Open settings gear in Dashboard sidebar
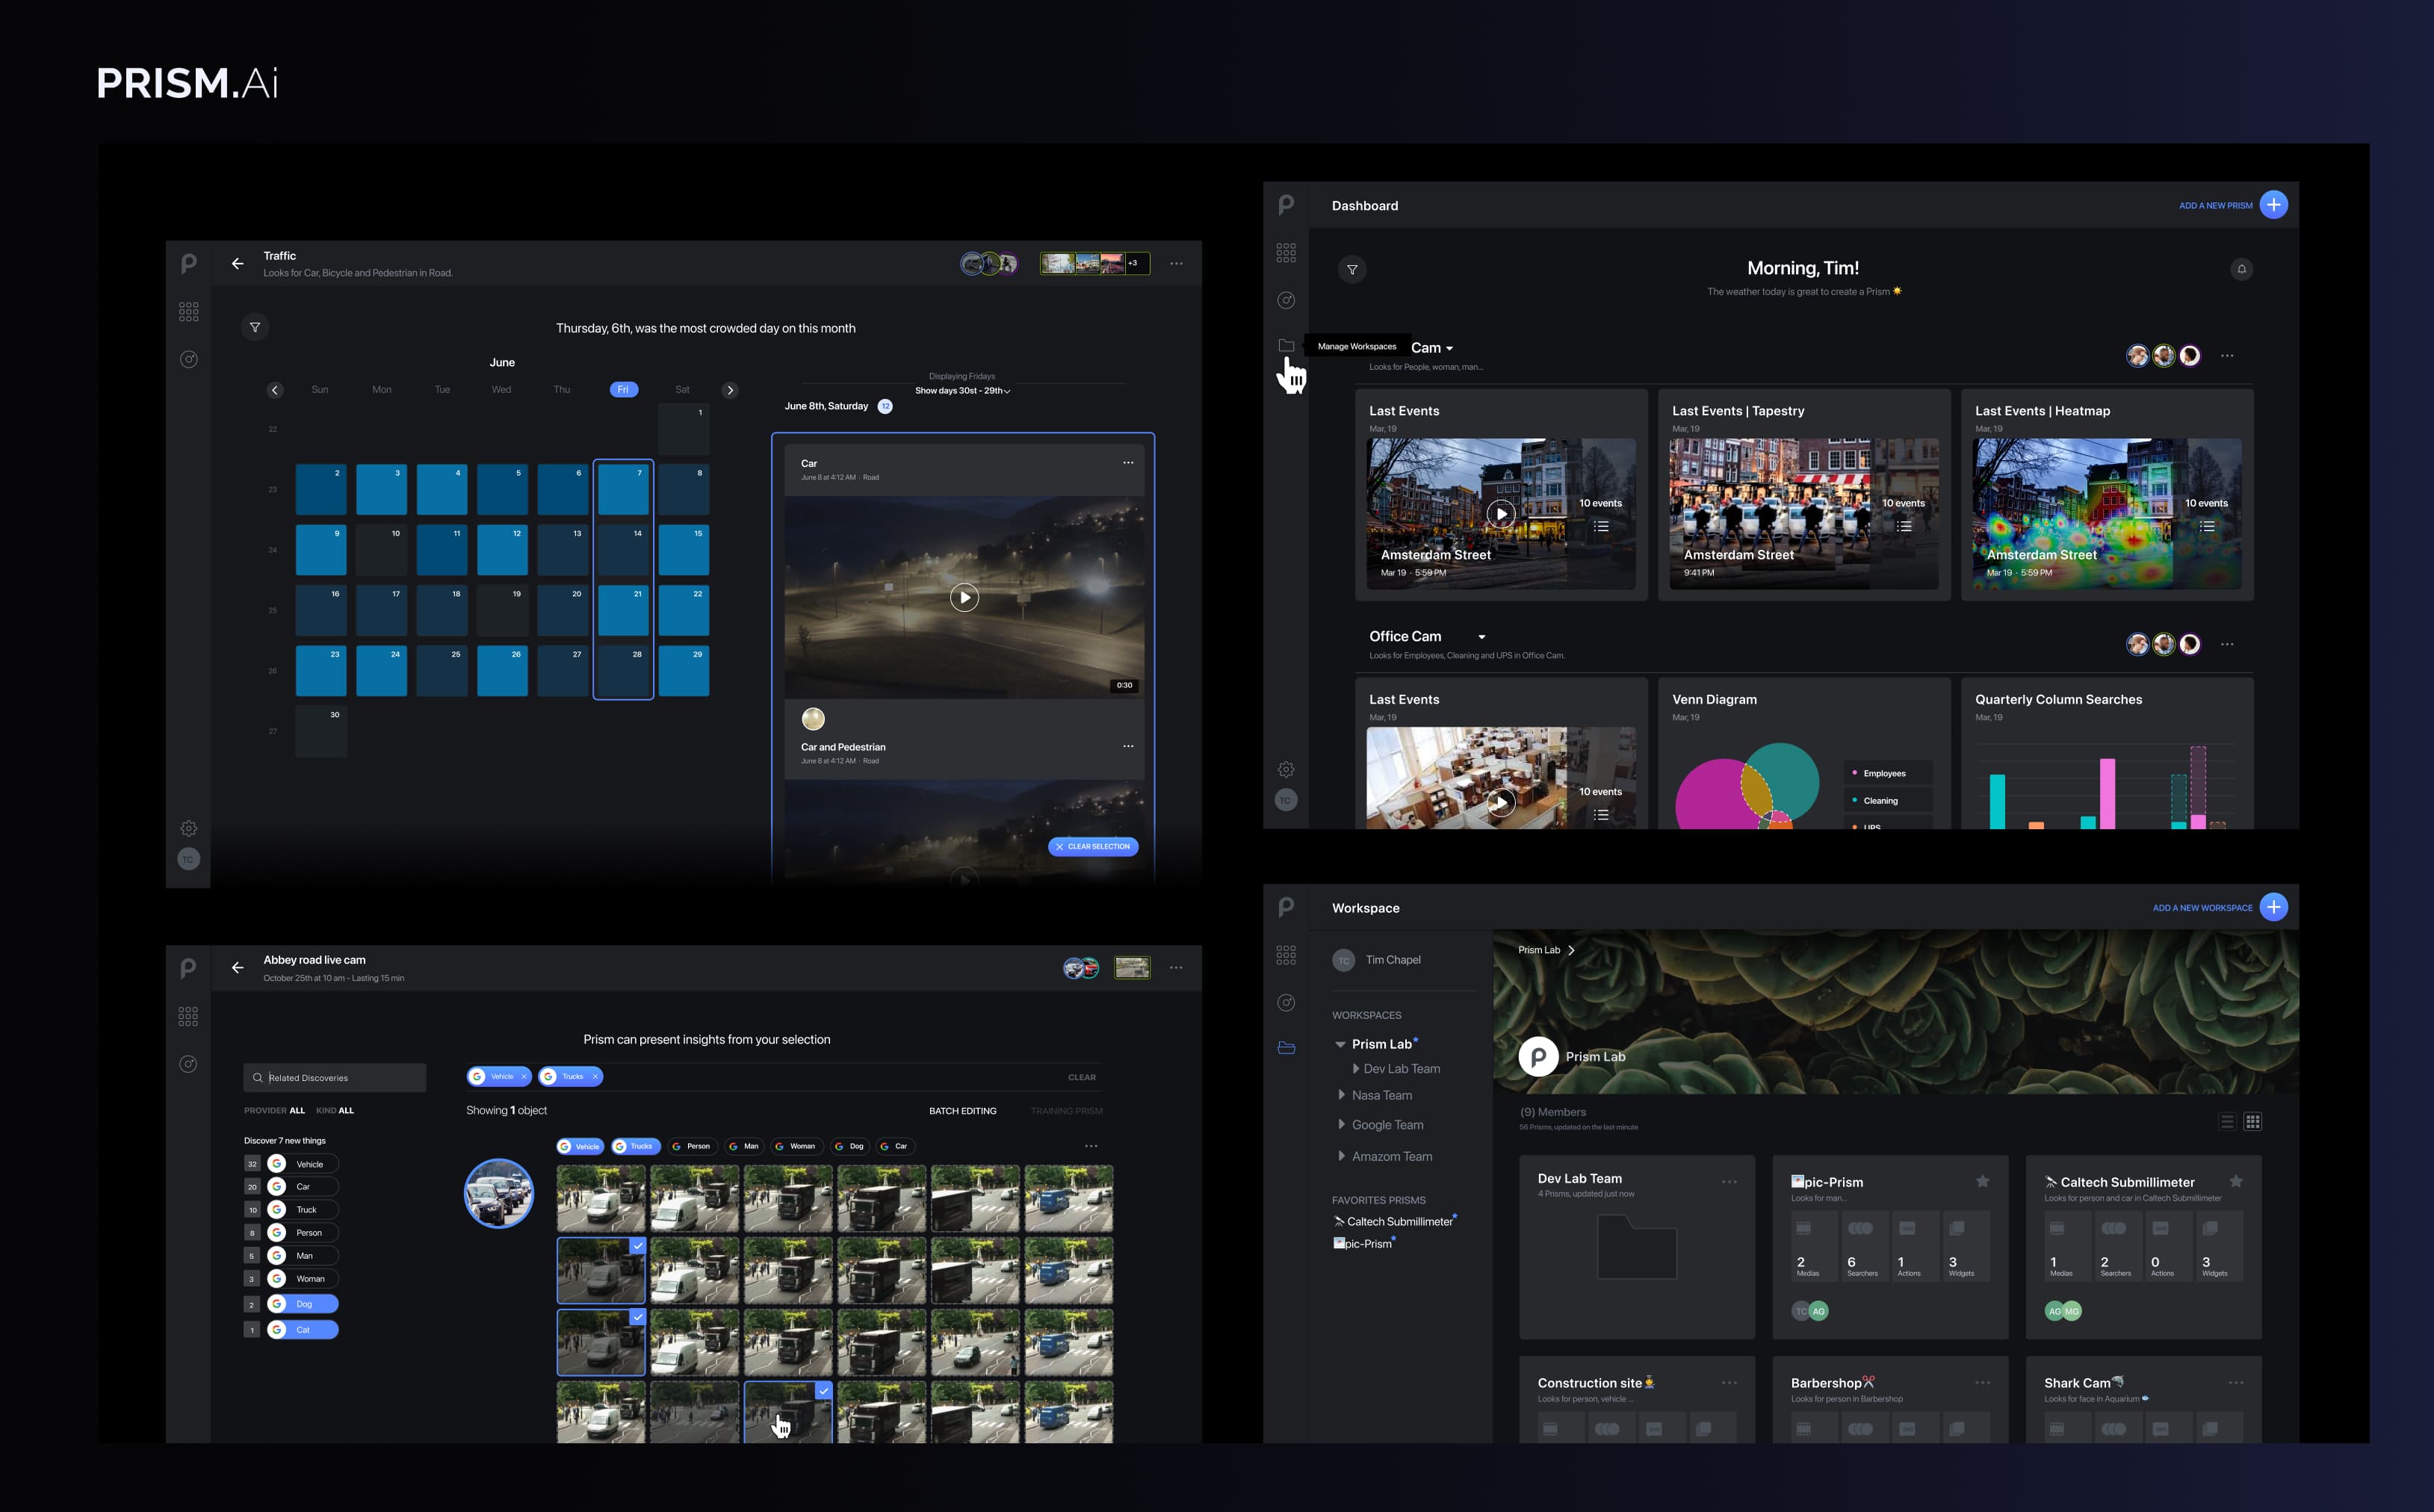Image resolution: width=2434 pixels, height=1512 pixels. coord(1286,769)
